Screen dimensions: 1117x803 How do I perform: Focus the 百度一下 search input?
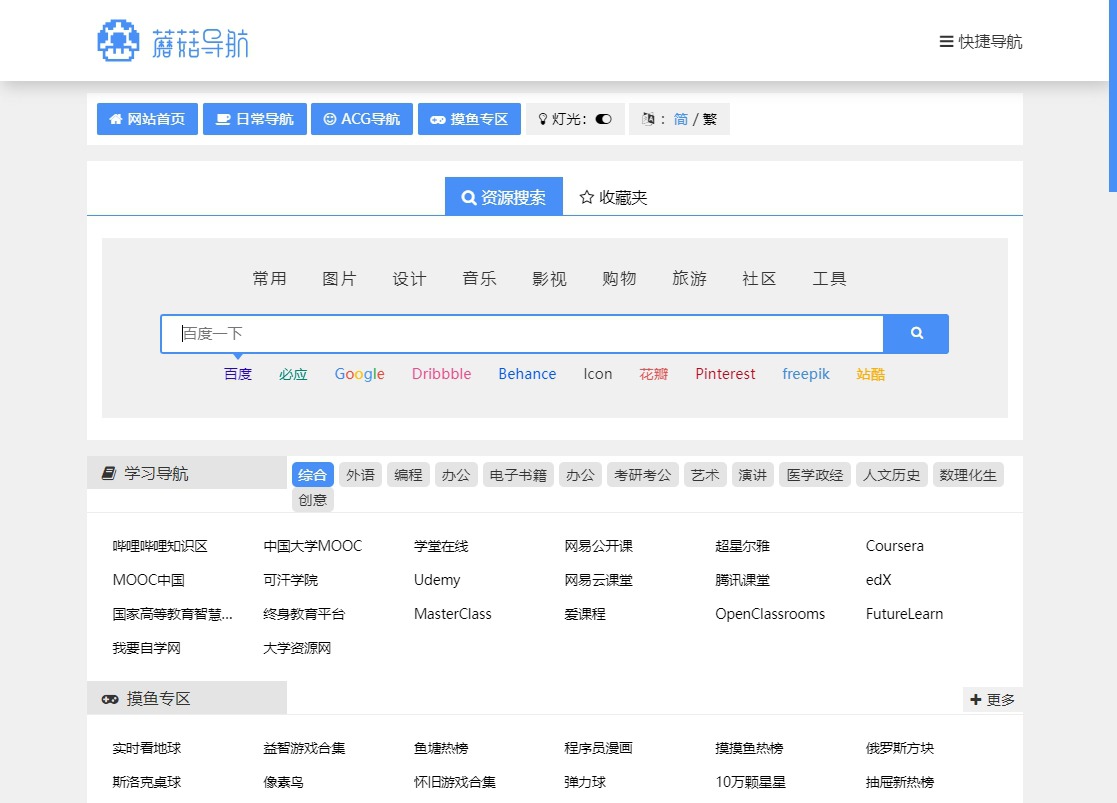[x=522, y=333]
